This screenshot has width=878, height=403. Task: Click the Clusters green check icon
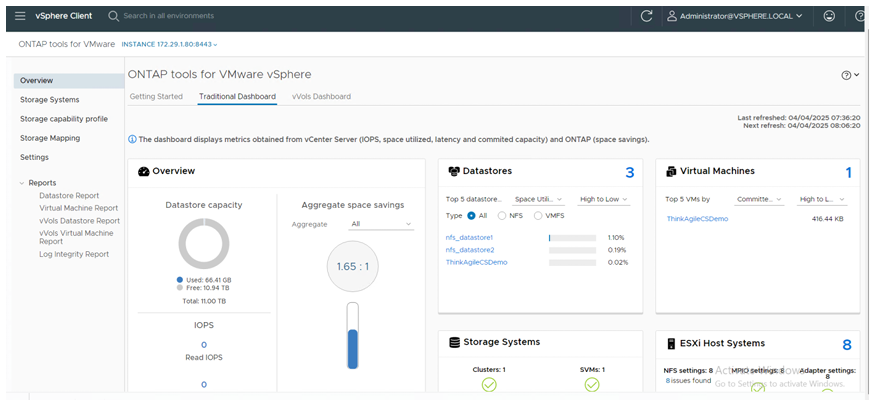click(489, 385)
